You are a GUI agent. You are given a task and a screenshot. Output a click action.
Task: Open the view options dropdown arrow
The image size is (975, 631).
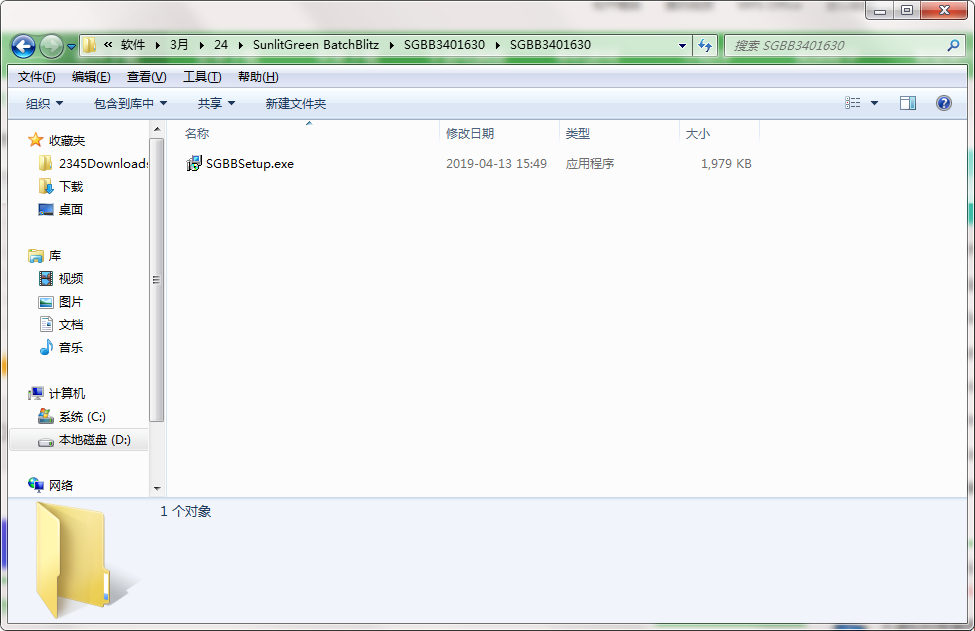[874, 103]
